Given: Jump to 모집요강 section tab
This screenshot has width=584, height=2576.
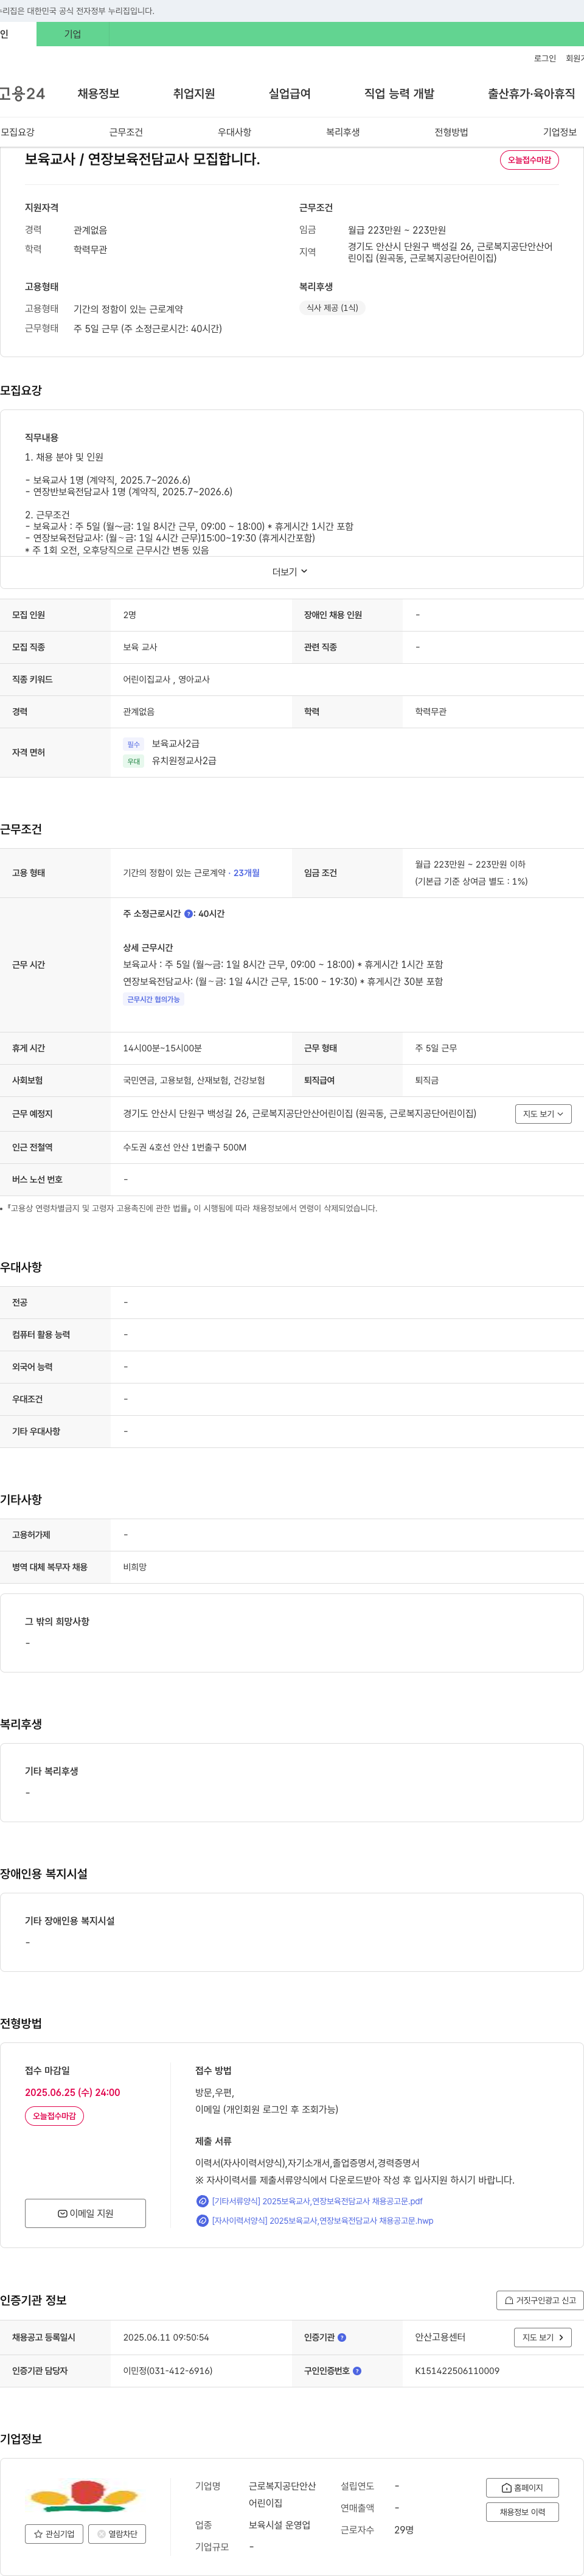Looking at the screenshot, I should (17, 132).
